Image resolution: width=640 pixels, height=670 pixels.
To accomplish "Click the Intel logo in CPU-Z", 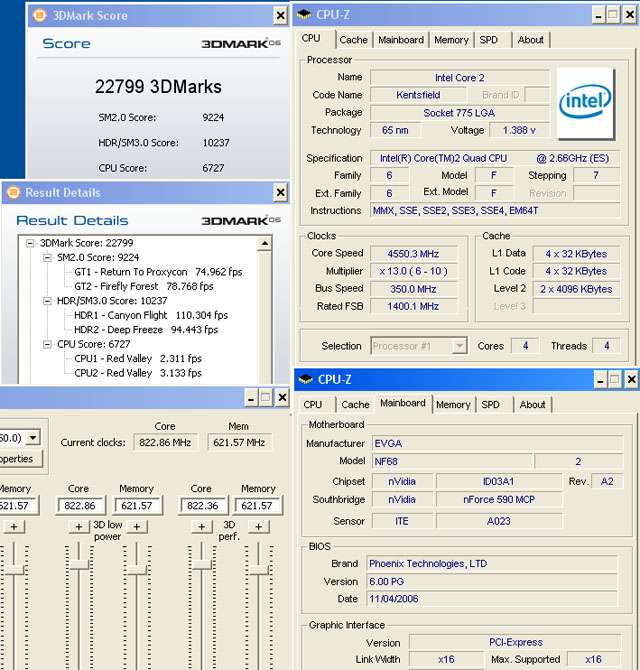I will (586, 104).
